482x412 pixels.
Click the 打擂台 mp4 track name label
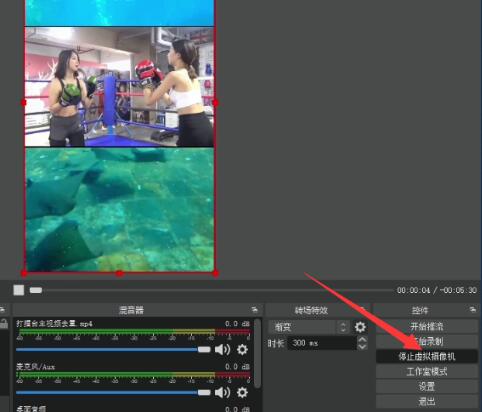(x=54, y=324)
